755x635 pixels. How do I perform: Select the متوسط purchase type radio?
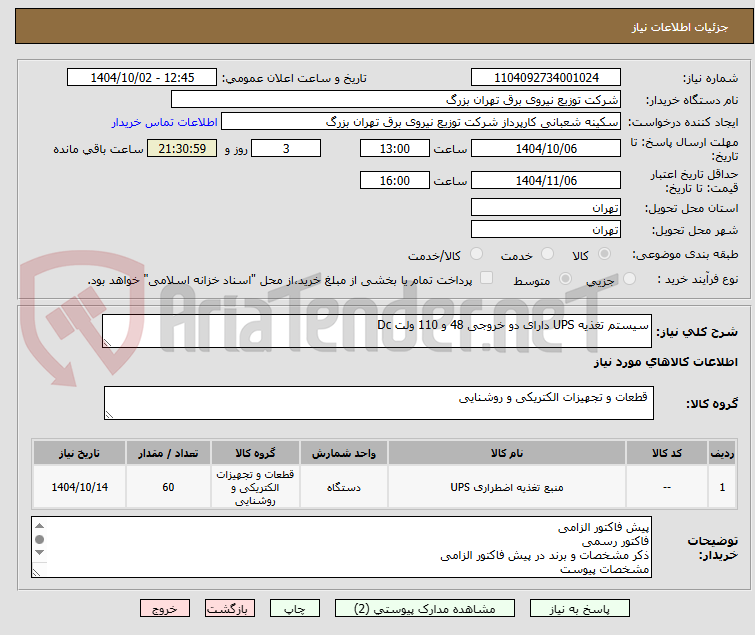tap(565, 279)
